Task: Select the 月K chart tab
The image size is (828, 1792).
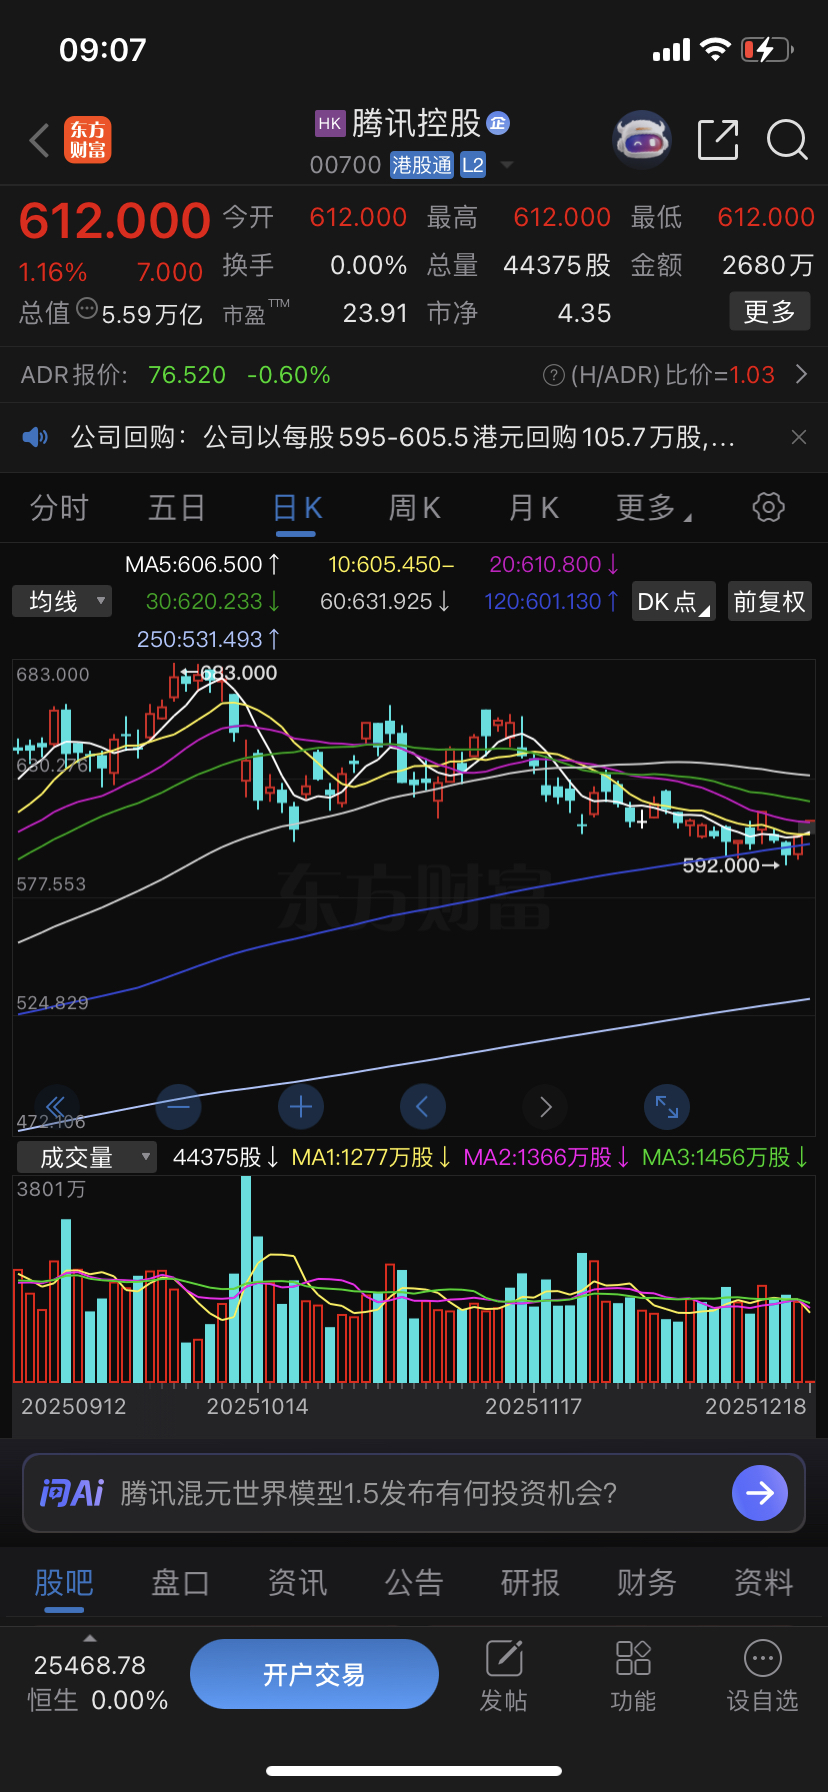Action: [x=533, y=508]
